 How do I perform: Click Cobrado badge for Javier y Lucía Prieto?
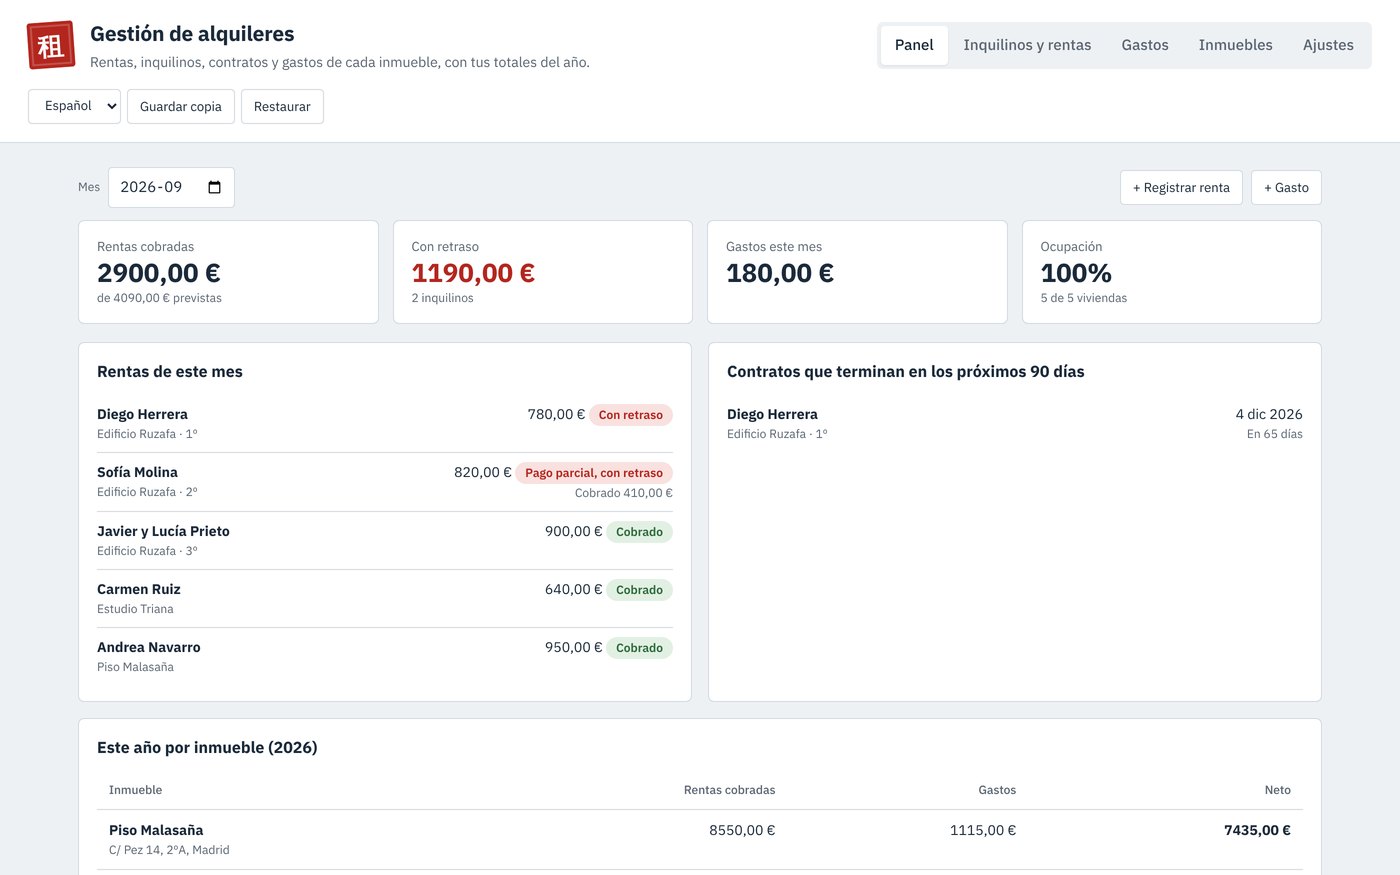[x=639, y=532]
